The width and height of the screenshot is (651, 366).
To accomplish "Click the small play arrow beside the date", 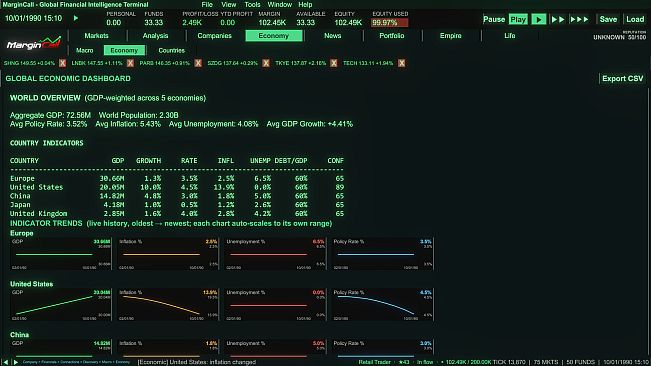I will pyautogui.click(x=76, y=18).
